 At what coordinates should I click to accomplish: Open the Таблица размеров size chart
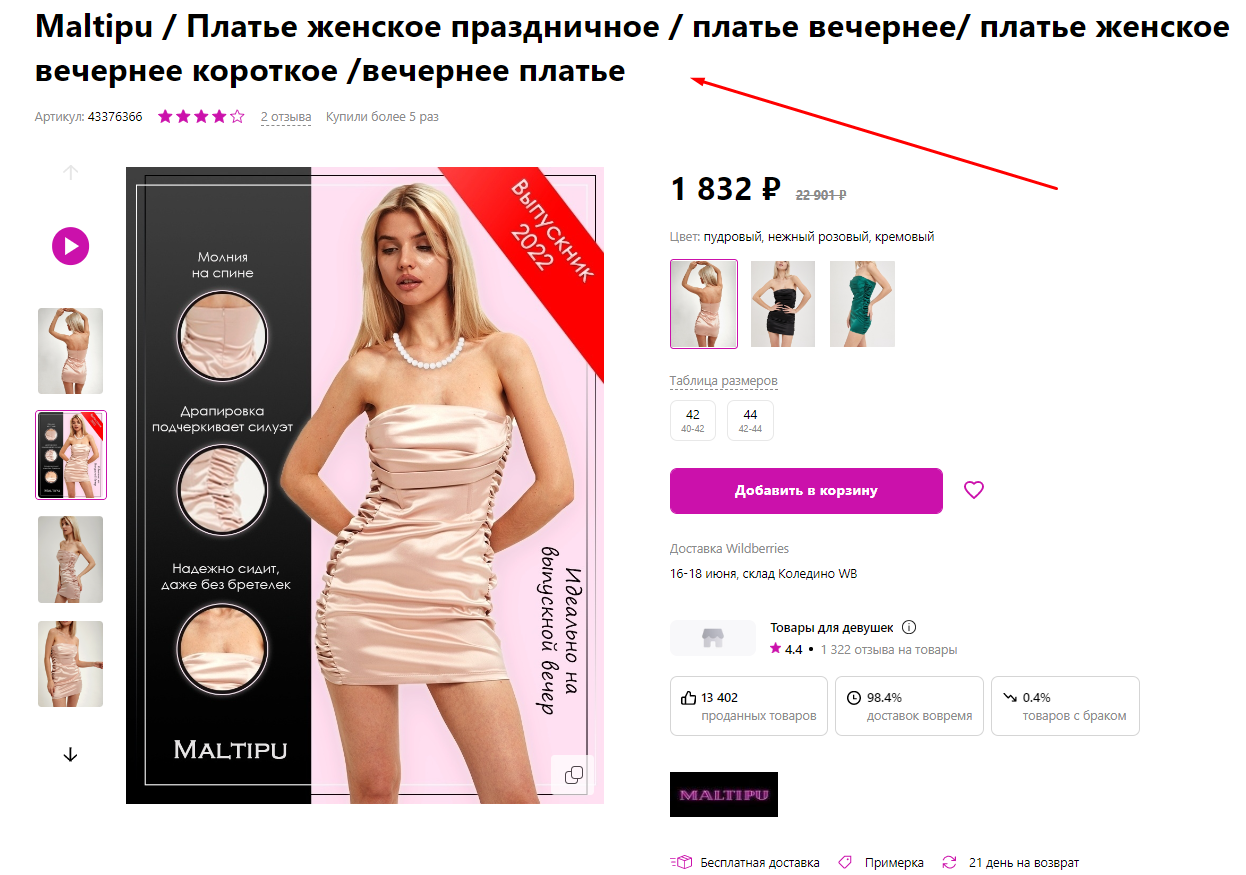(723, 381)
